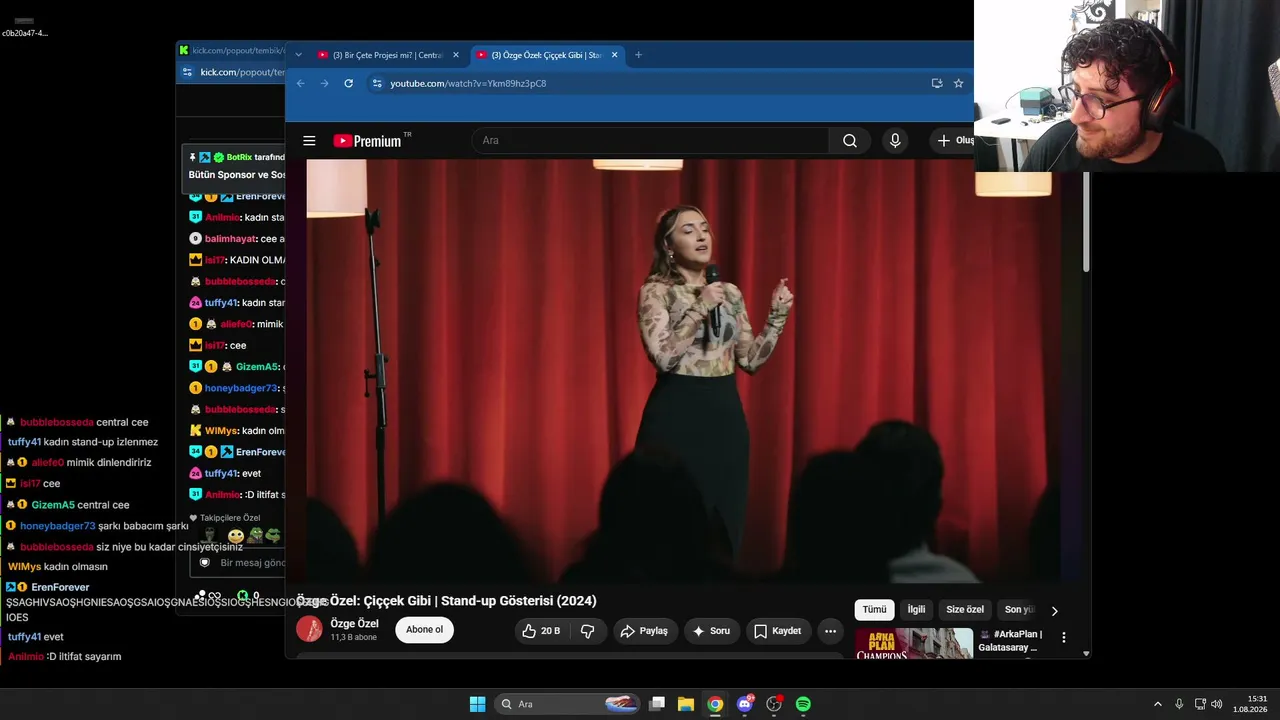The width and height of the screenshot is (1280, 720).
Task: Click BotRix pinned message in Kick chat
Action: coord(235,166)
